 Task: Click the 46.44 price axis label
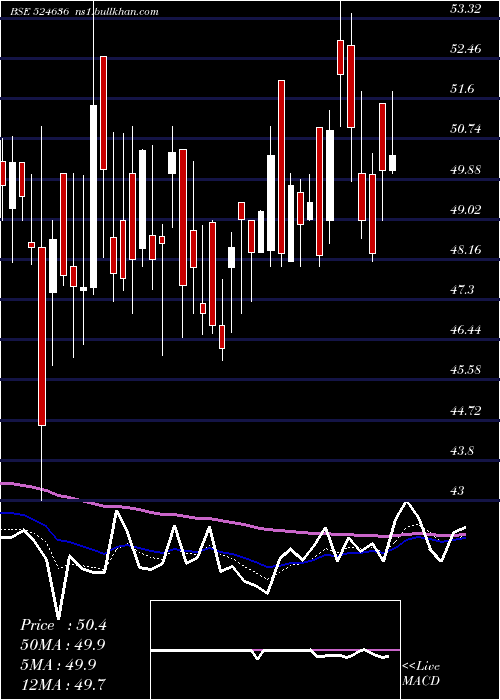[466, 330]
